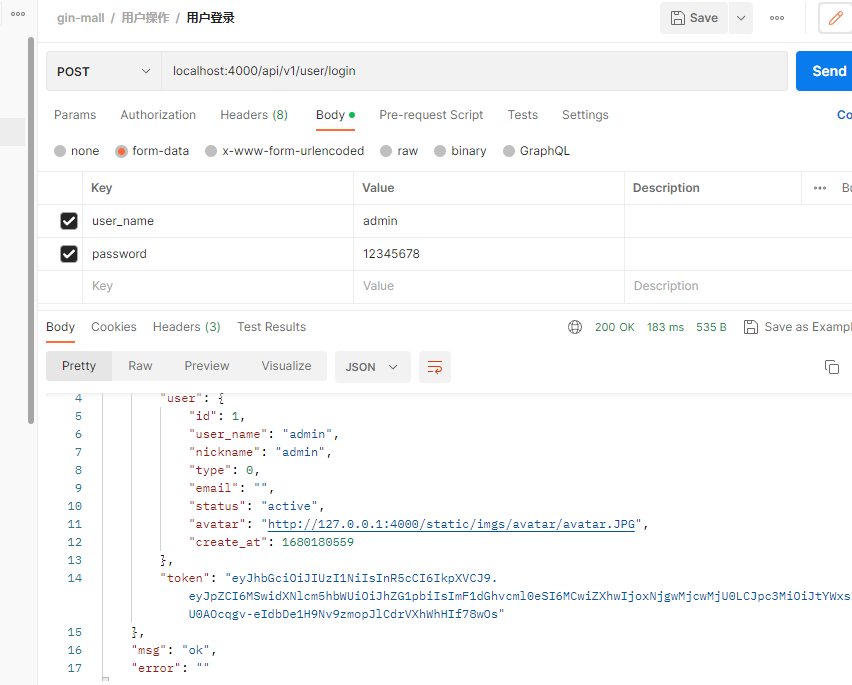Uncheck the user_name row checkbox
Image resolution: width=852 pixels, height=685 pixels.
[x=69, y=221]
